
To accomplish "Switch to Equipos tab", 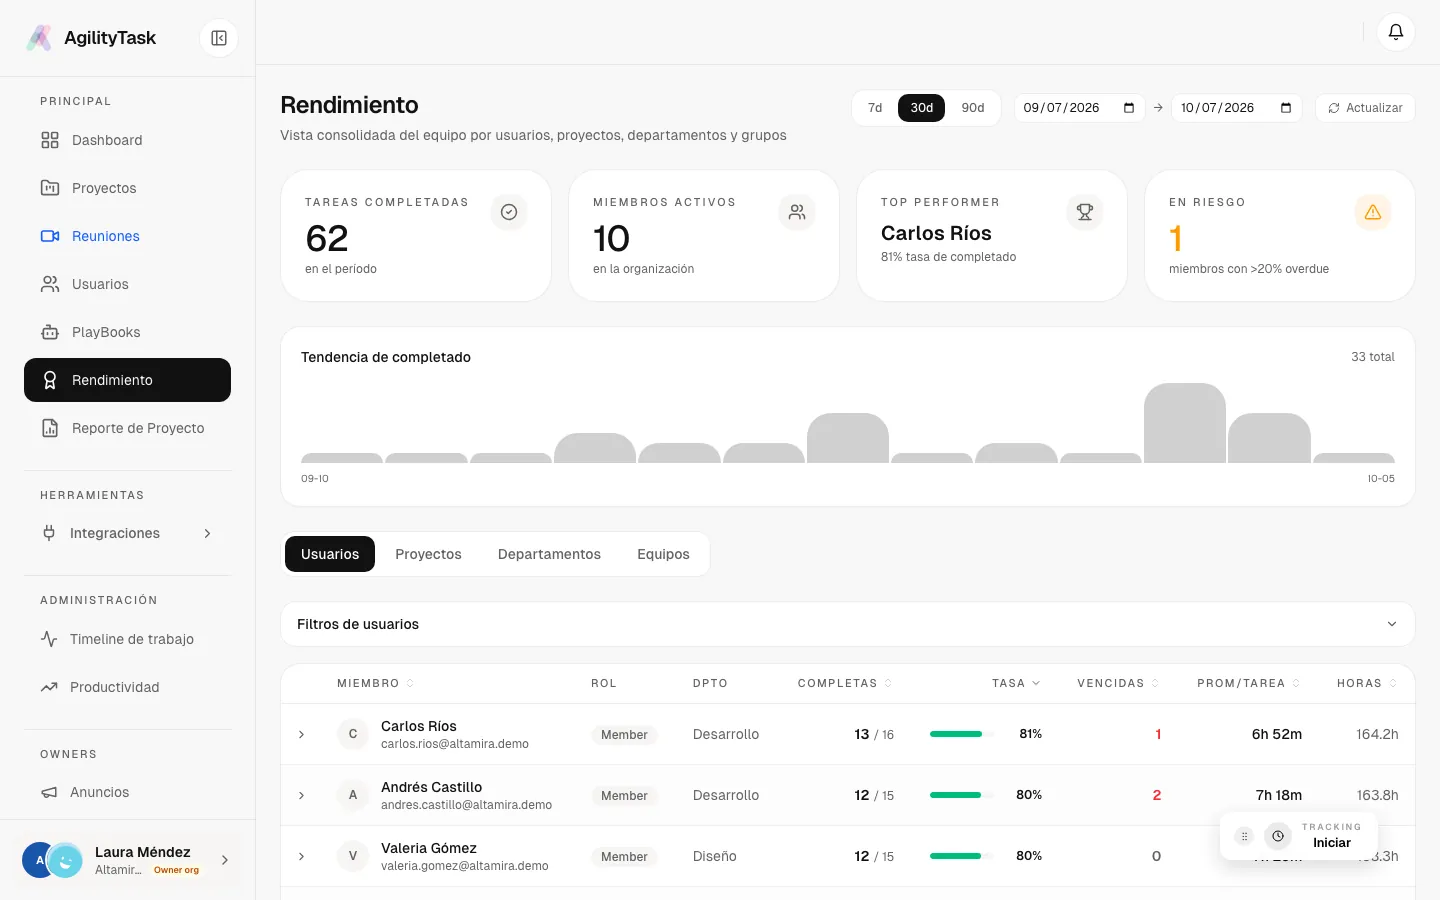I will 663,554.
